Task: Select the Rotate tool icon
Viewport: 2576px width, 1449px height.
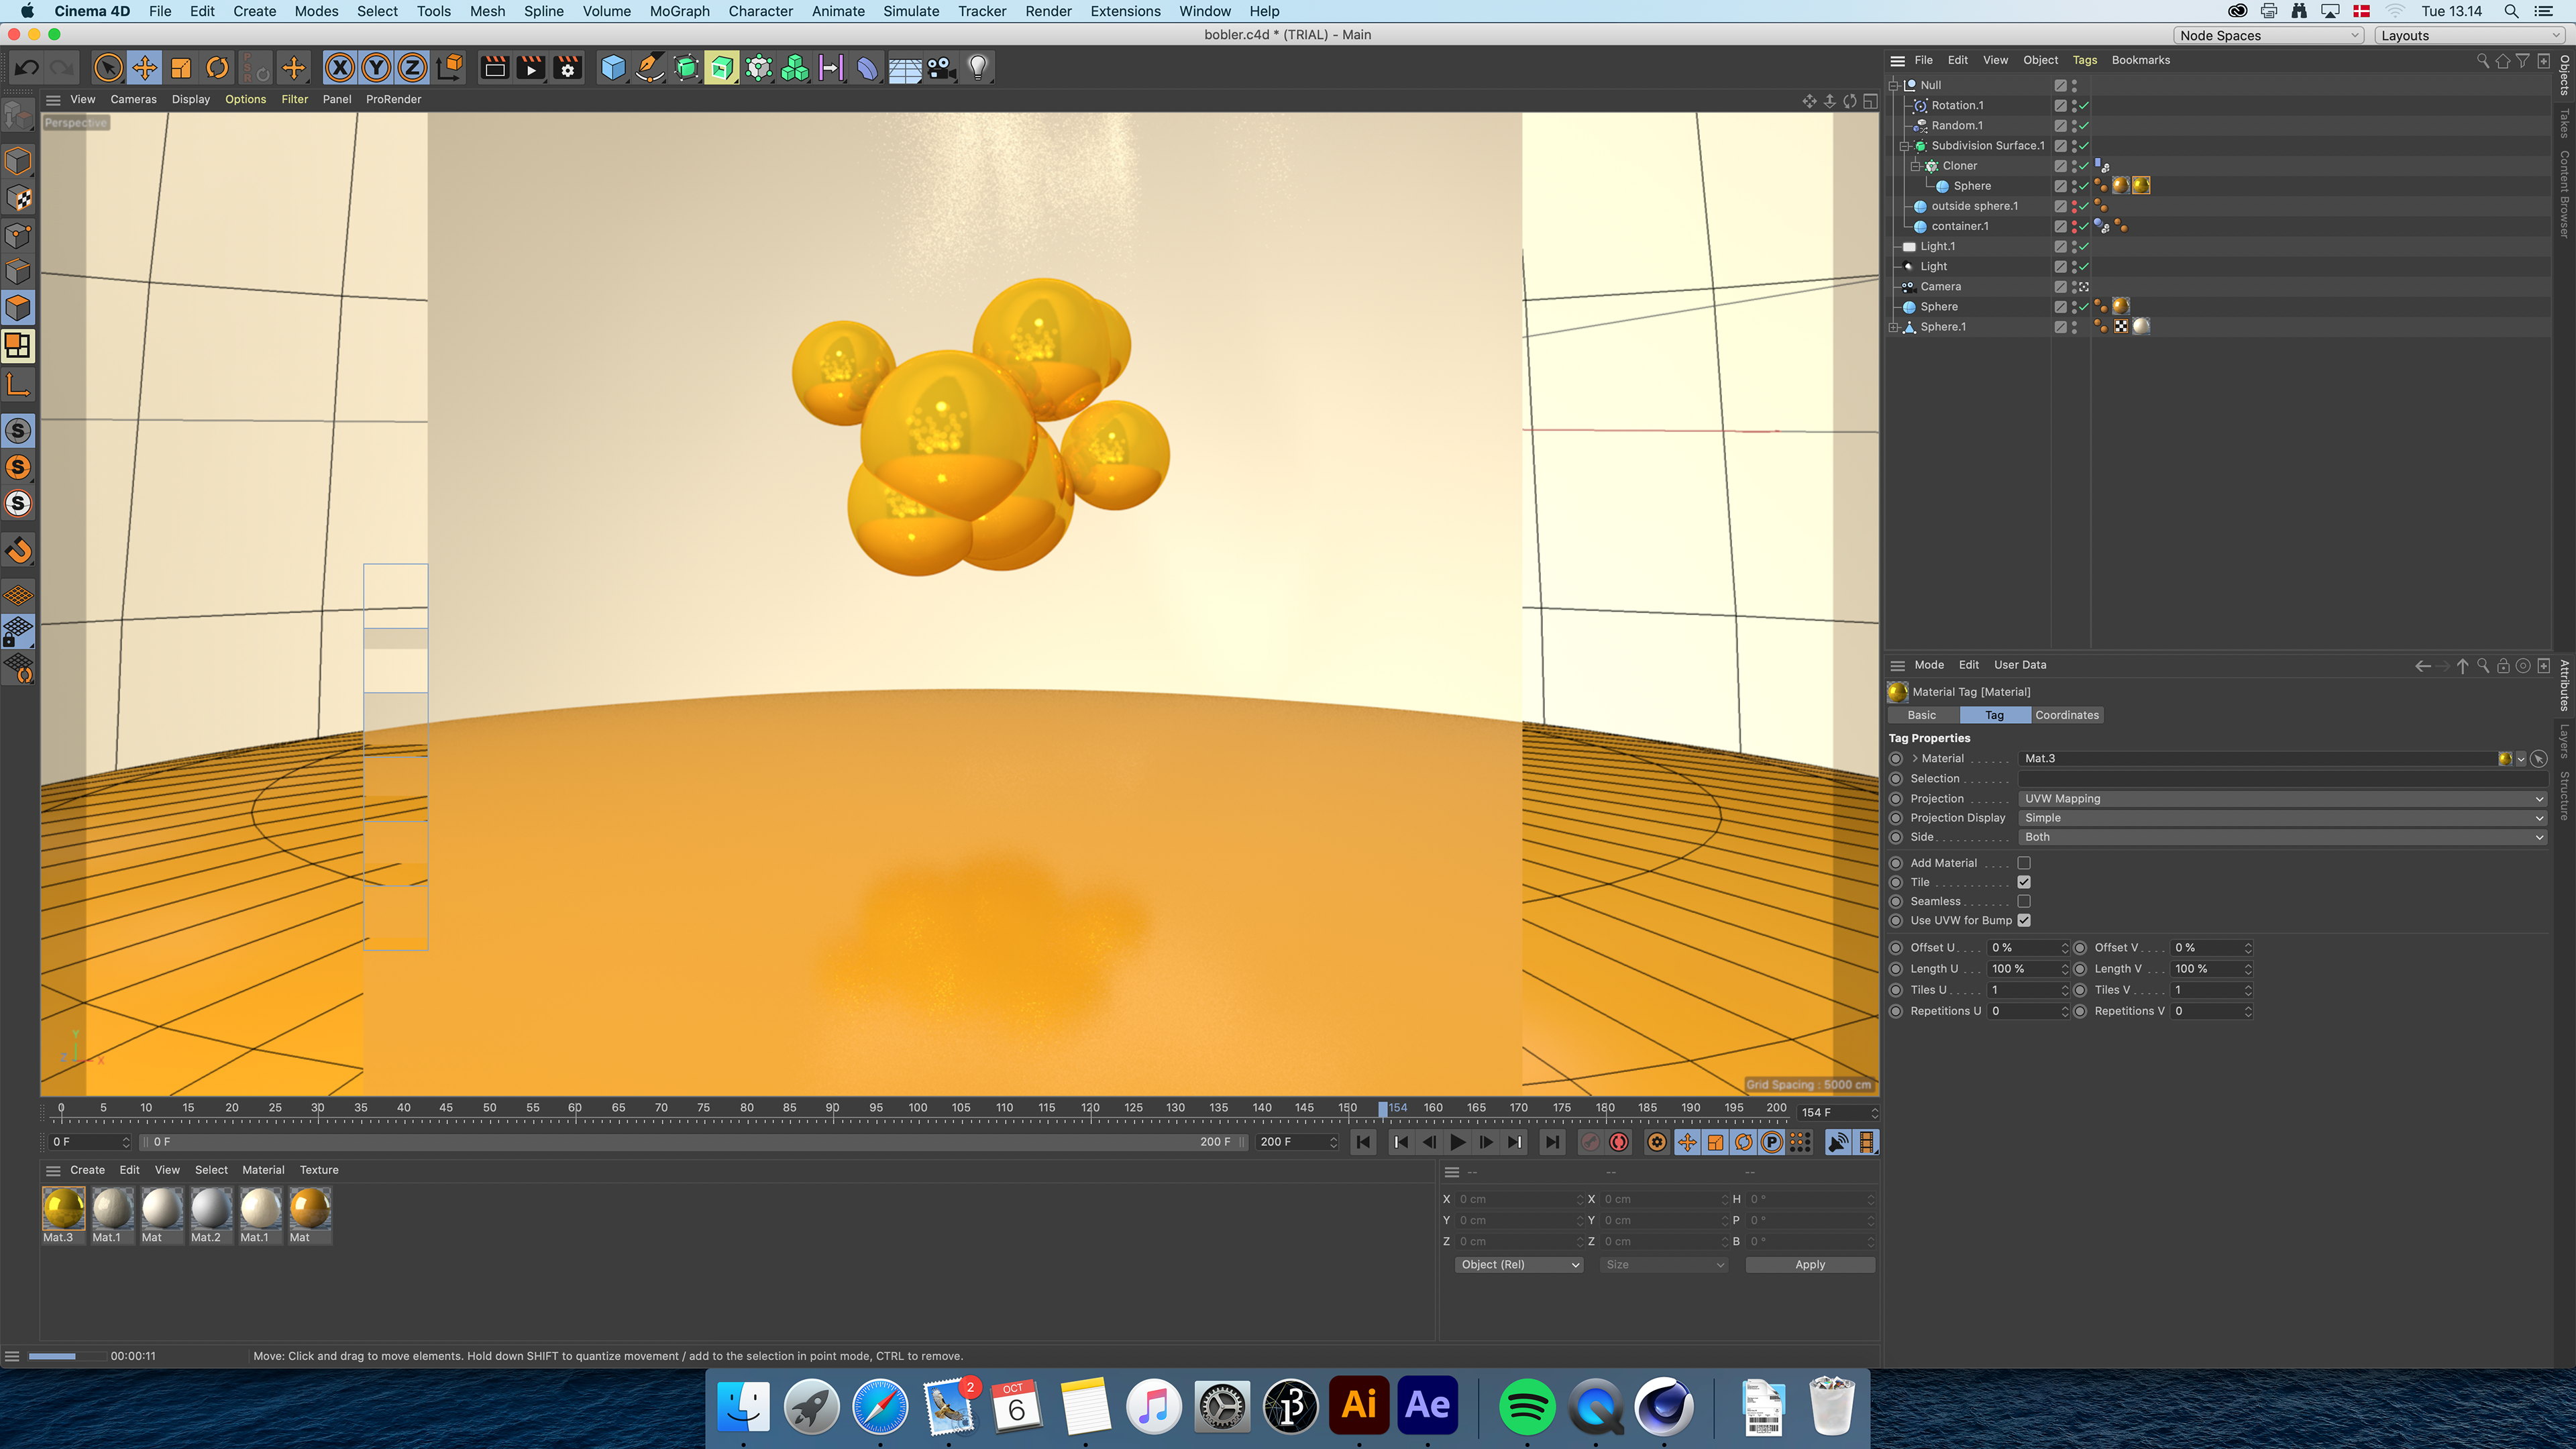Action: pos(217,68)
